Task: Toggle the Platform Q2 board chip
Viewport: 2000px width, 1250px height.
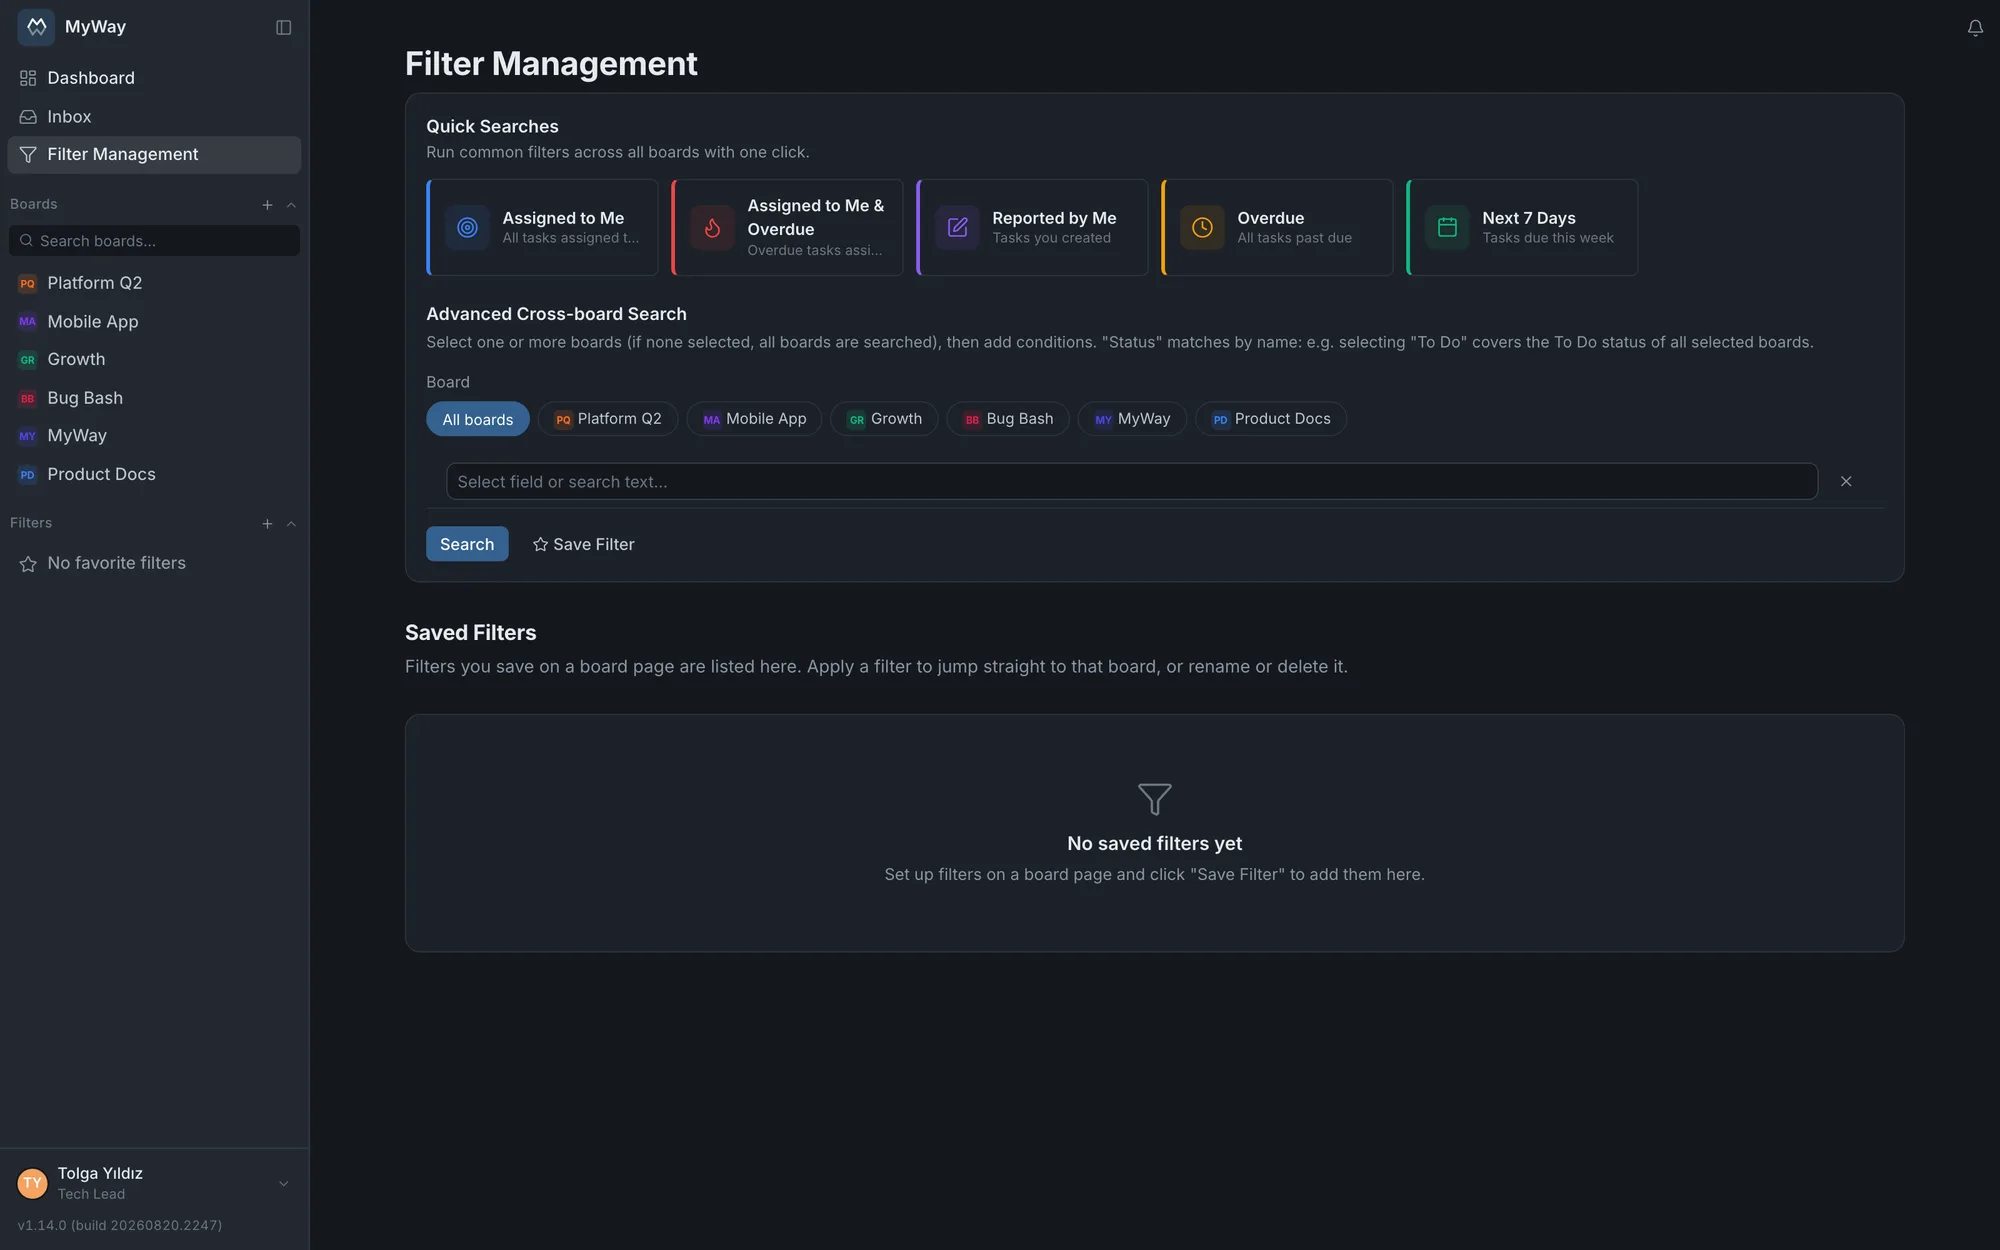Action: (x=608, y=419)
